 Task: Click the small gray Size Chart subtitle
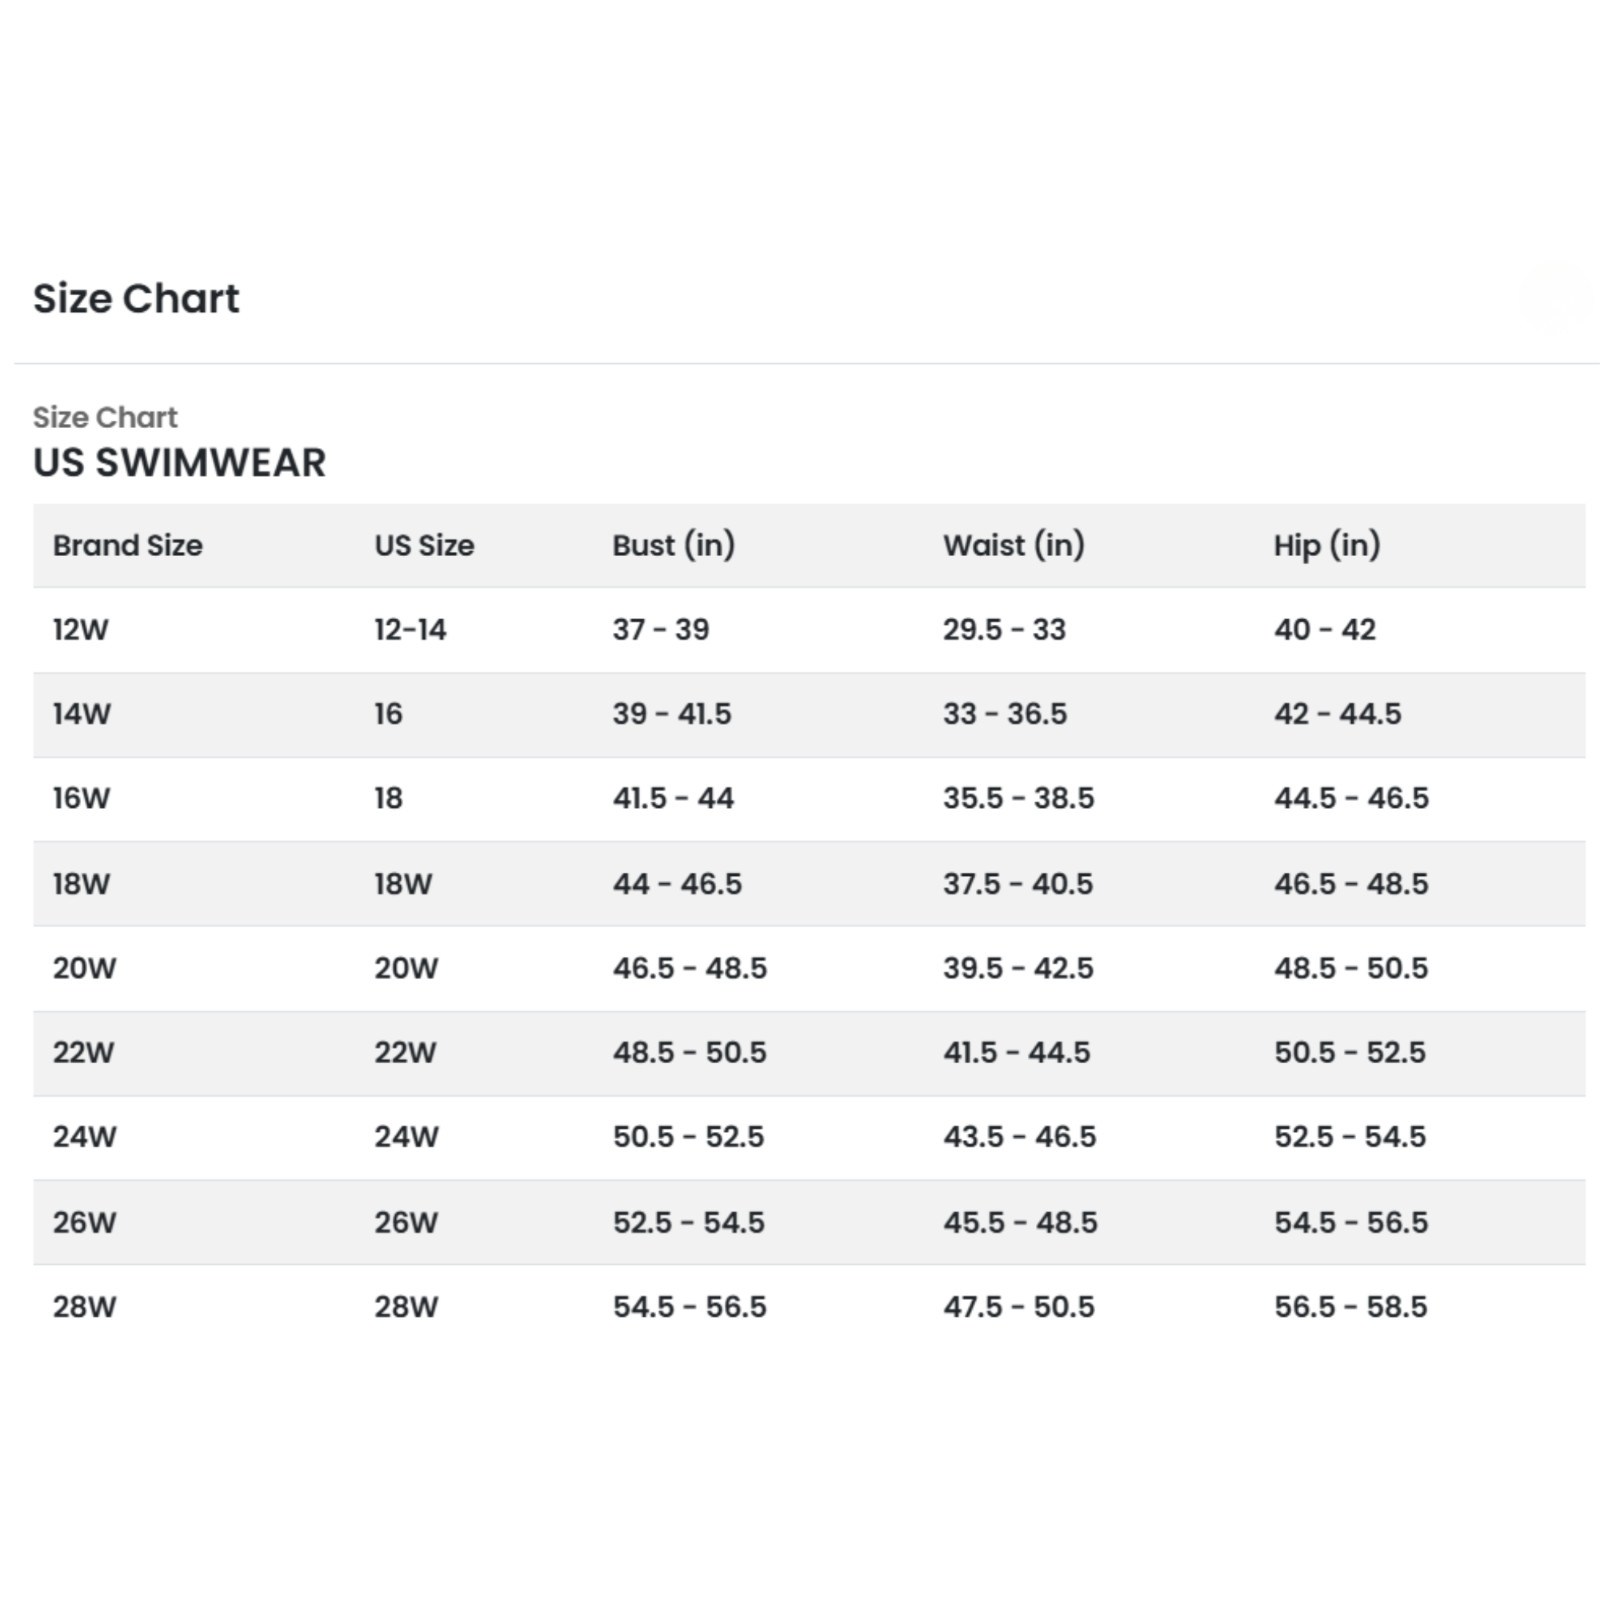point(105,417)
